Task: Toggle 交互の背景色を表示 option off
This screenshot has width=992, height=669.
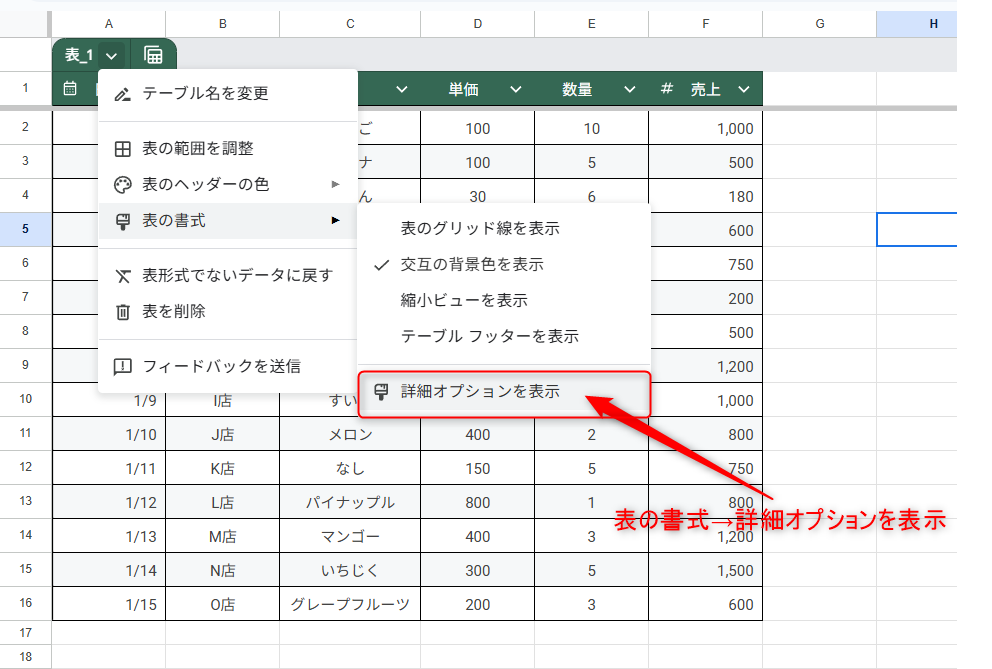Action: pyautogui.click(x=472, y=265)
